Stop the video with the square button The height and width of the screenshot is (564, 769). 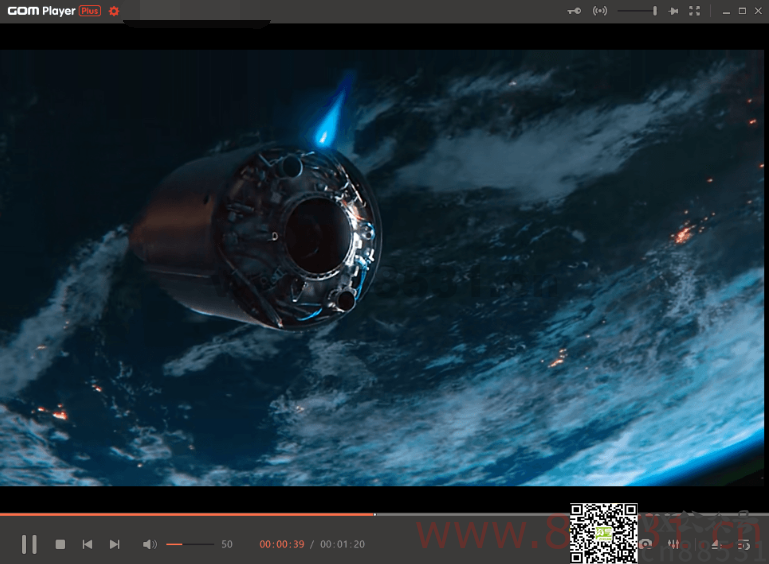(x=60, y=544)
